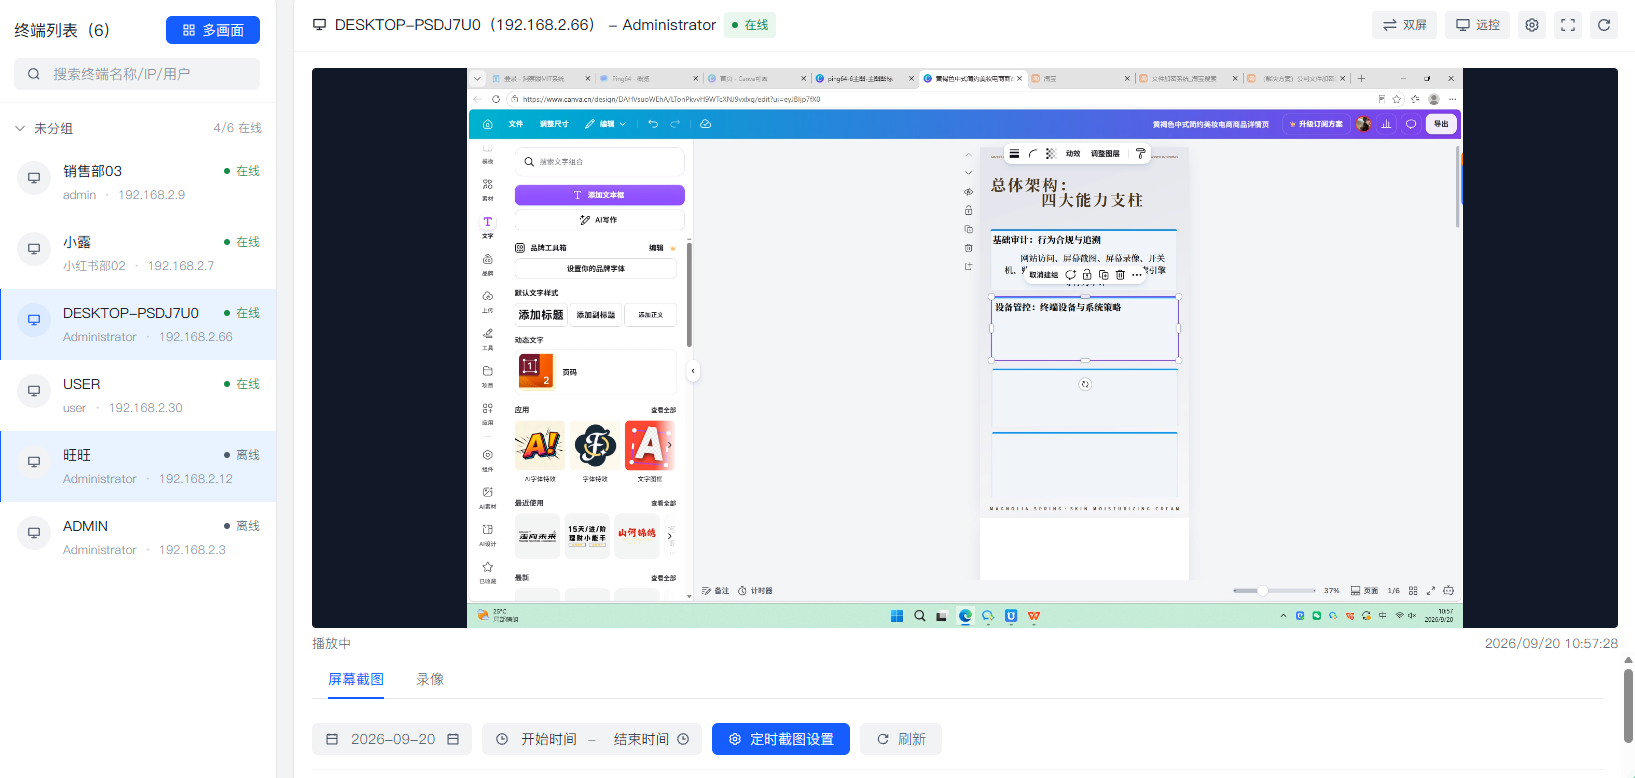Click the Canva redo arrow
This screenshot has width=1635, height=778.
[x=675, y=124]
